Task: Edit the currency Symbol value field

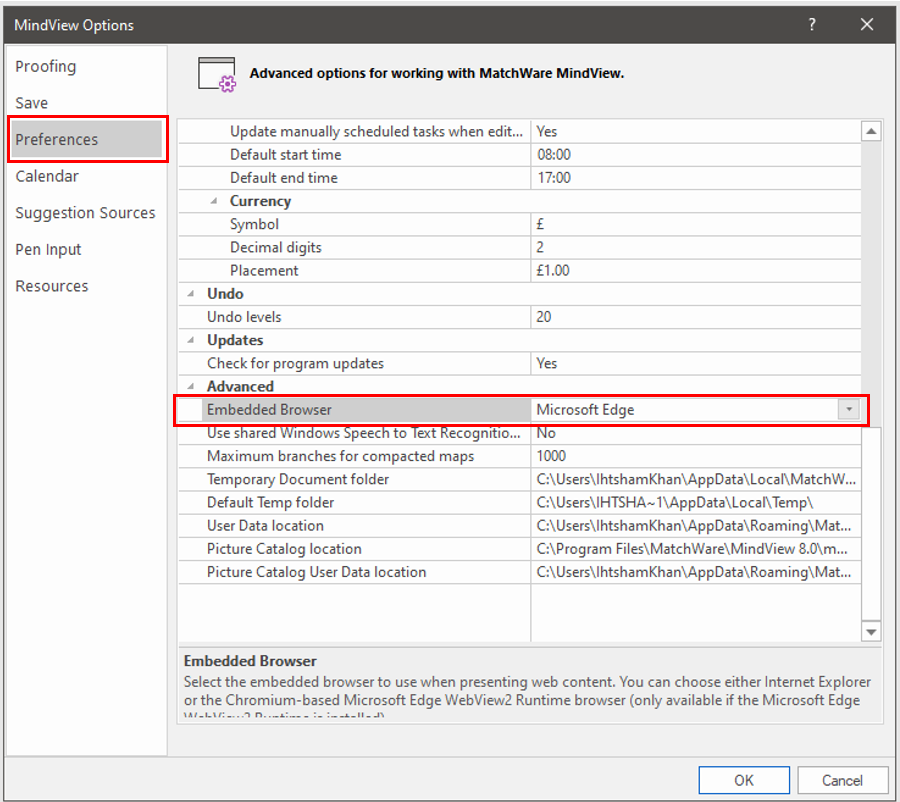Action: coord(696,224)
